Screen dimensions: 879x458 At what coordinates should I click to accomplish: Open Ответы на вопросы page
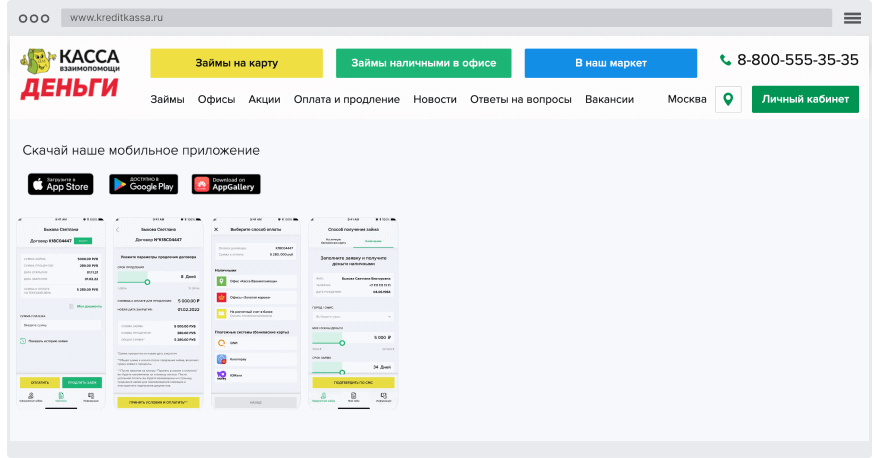pyautogui.click(x=521, y=99)
